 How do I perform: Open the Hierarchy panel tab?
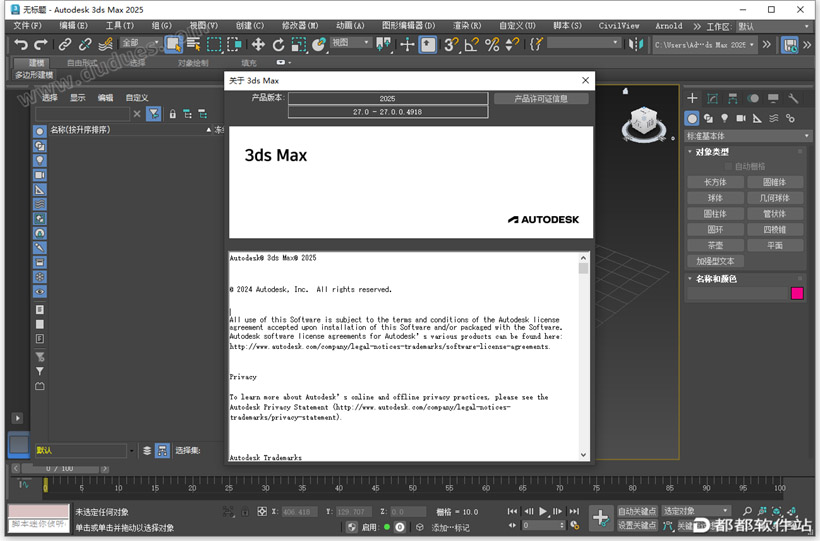[733, 98]
